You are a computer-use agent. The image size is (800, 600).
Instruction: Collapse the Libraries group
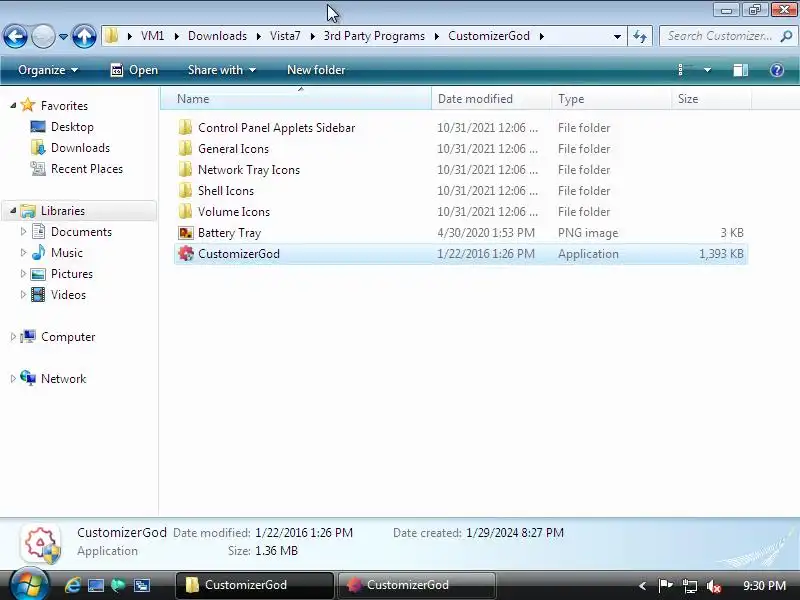13,210
